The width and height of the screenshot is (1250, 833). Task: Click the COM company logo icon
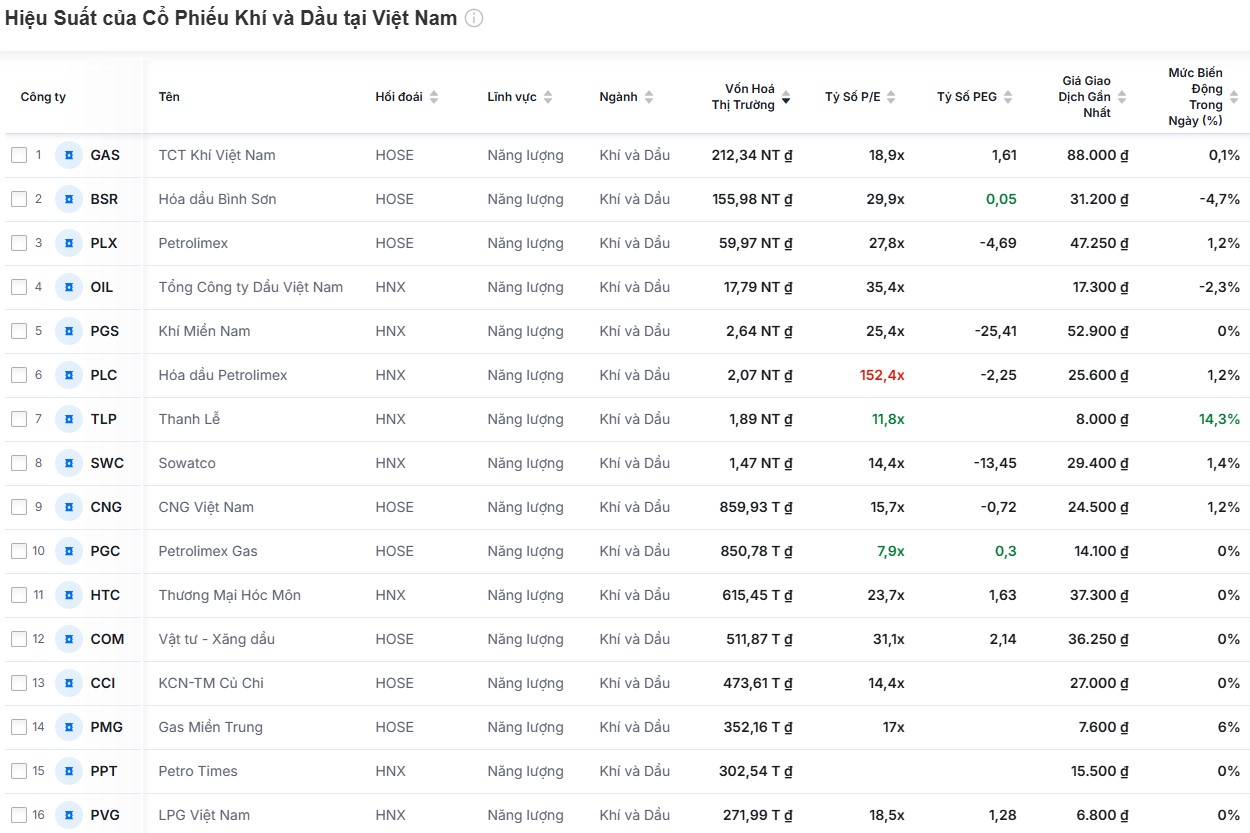pyautogui.click(x=69, y=639)
